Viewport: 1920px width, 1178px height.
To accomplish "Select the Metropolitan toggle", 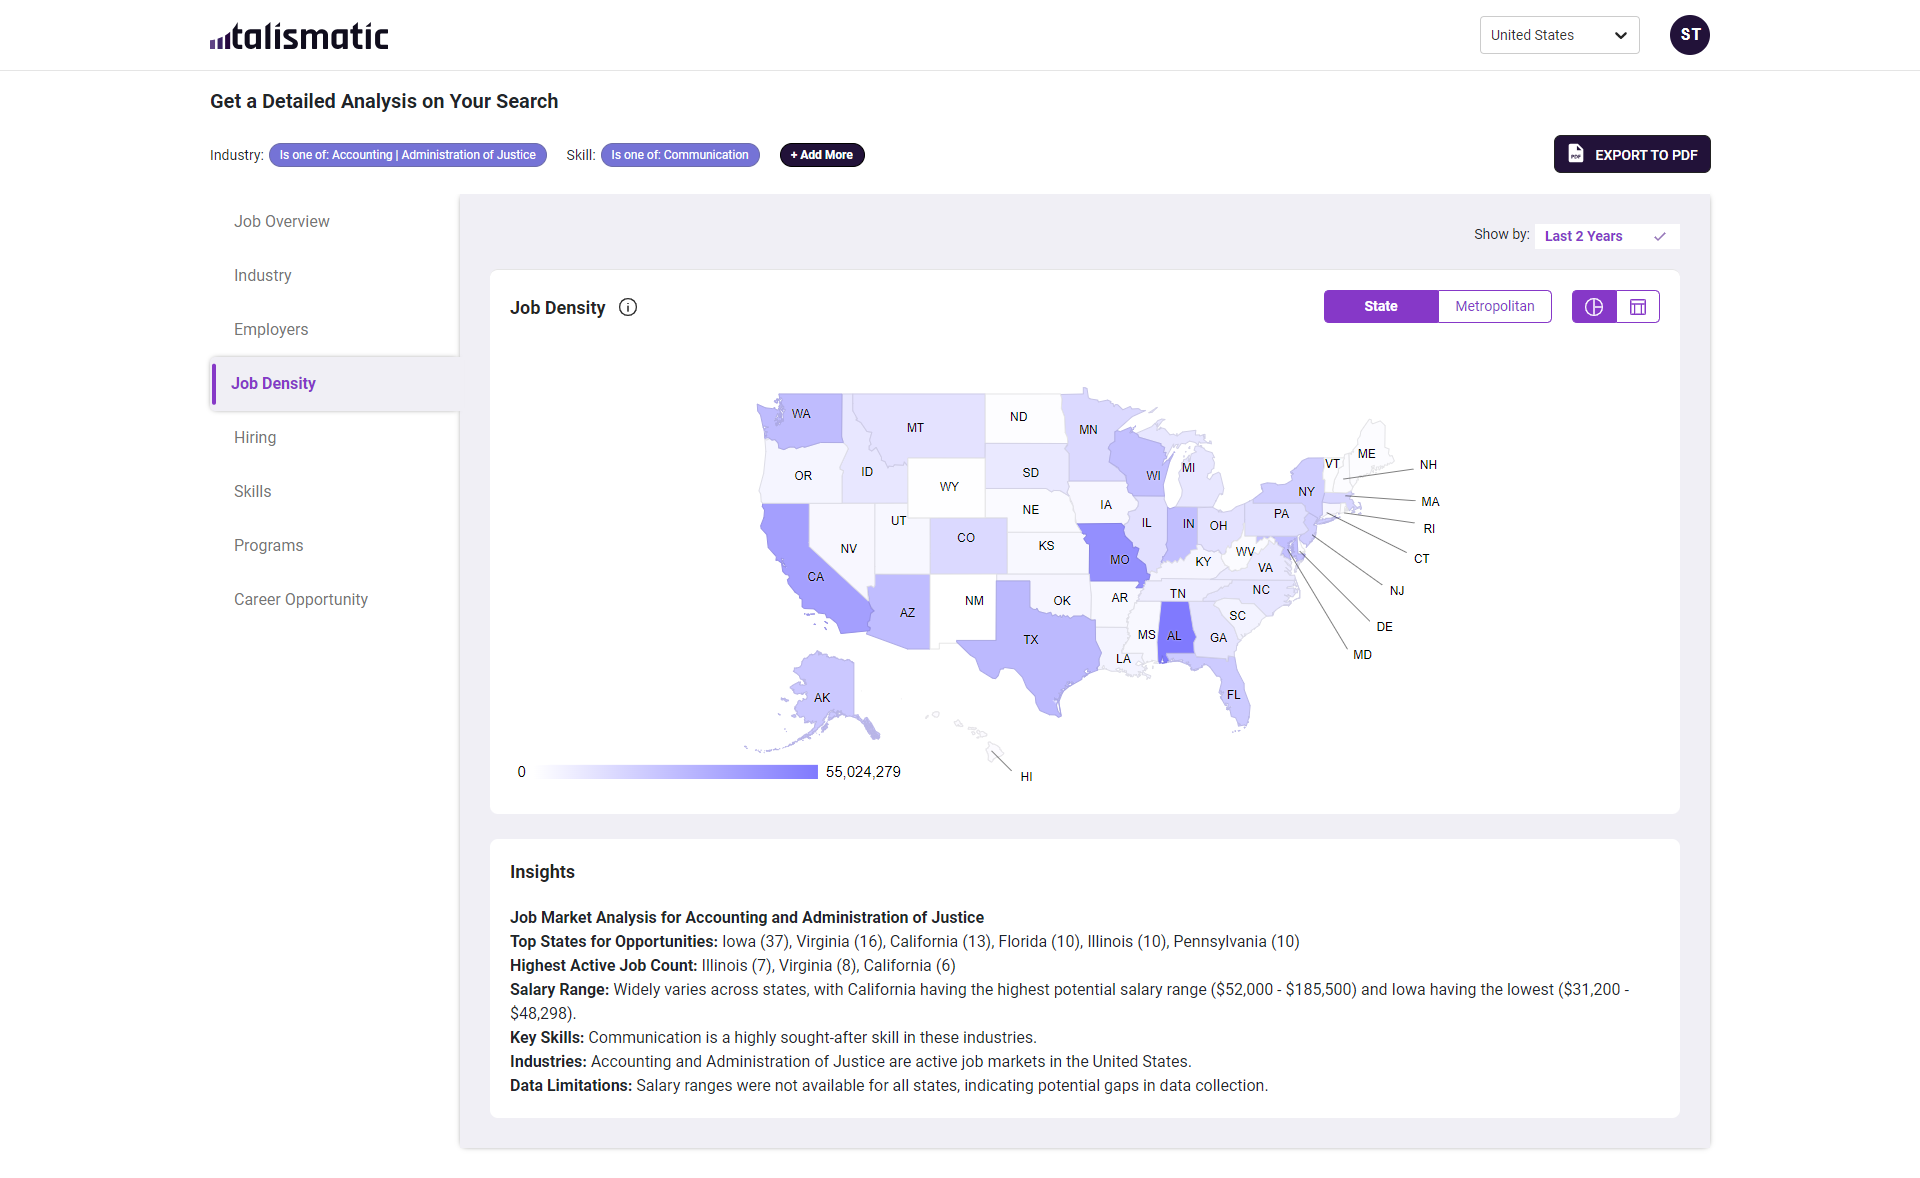I will click(x=1494, y=307).
